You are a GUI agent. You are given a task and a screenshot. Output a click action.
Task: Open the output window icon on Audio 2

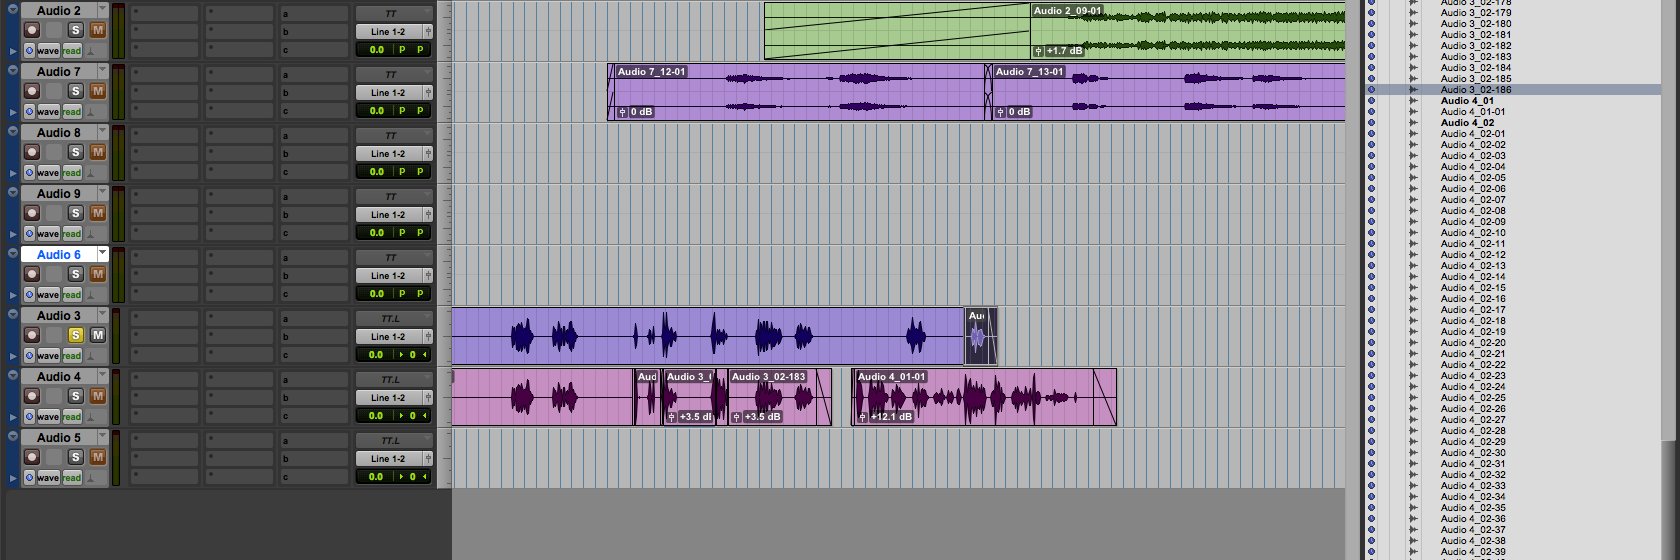[428, 32]
